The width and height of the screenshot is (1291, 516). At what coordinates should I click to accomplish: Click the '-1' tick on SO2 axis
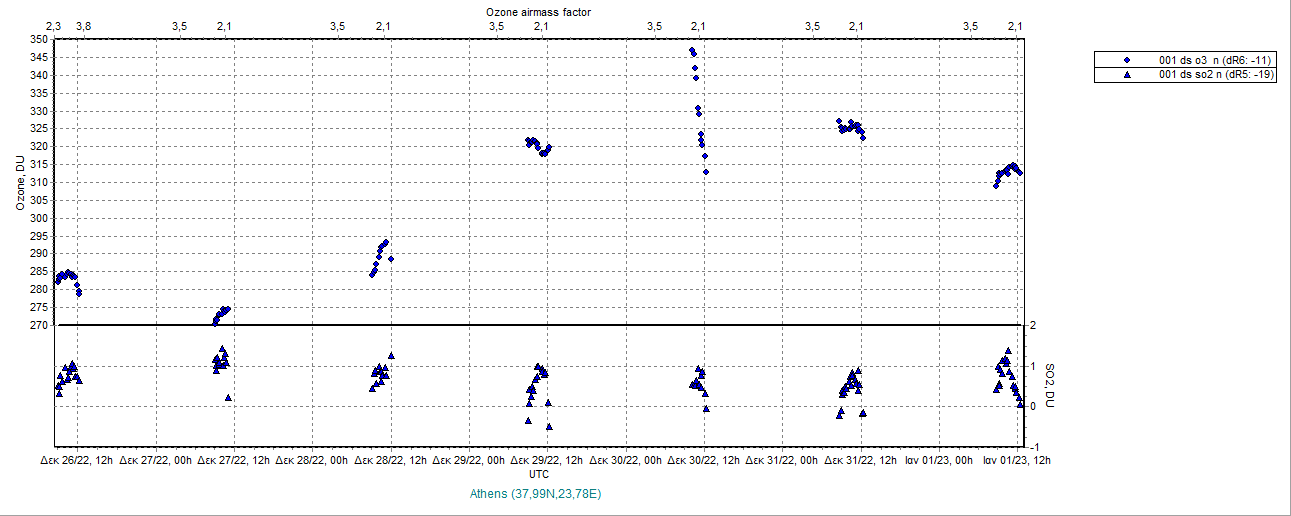[x=1033, y=447]
